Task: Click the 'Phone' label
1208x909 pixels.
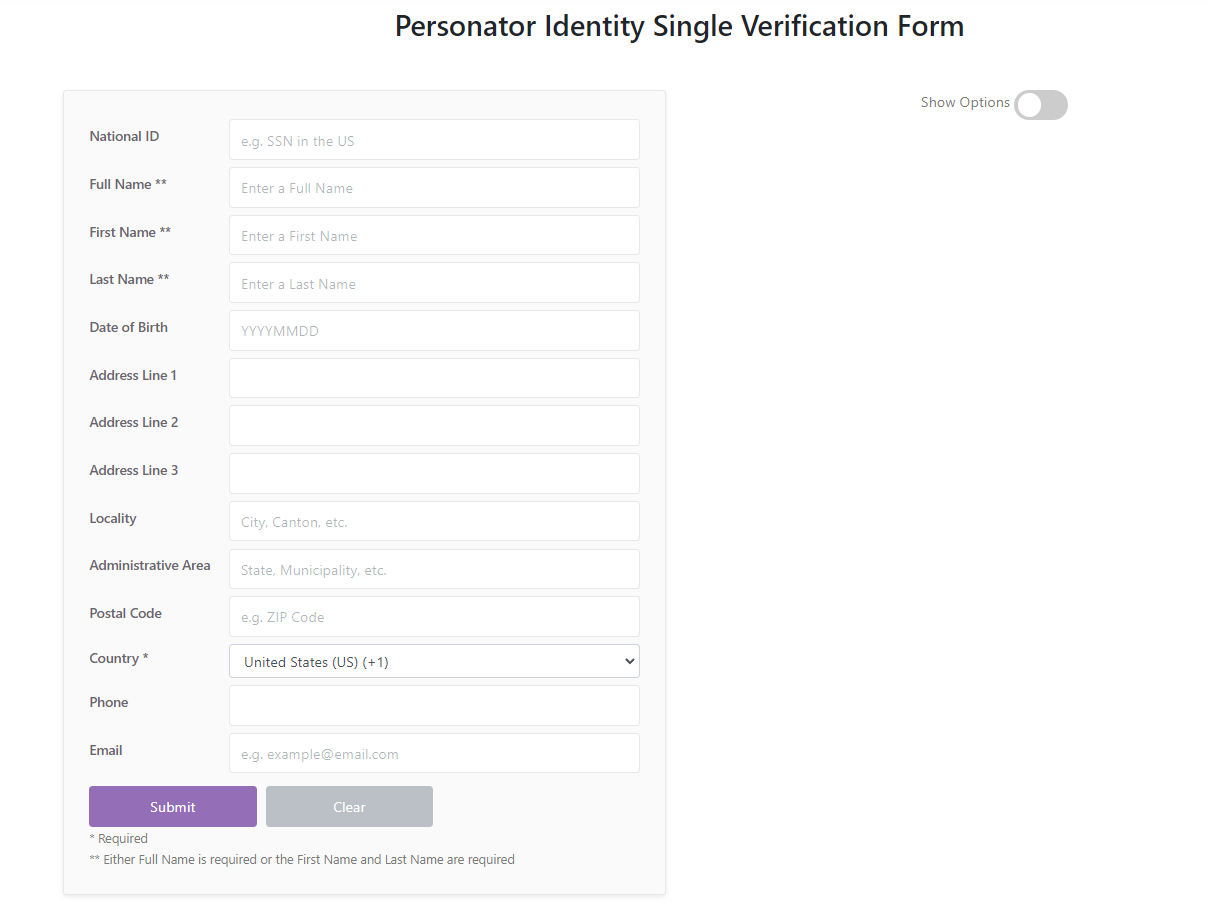Action: 109,703
